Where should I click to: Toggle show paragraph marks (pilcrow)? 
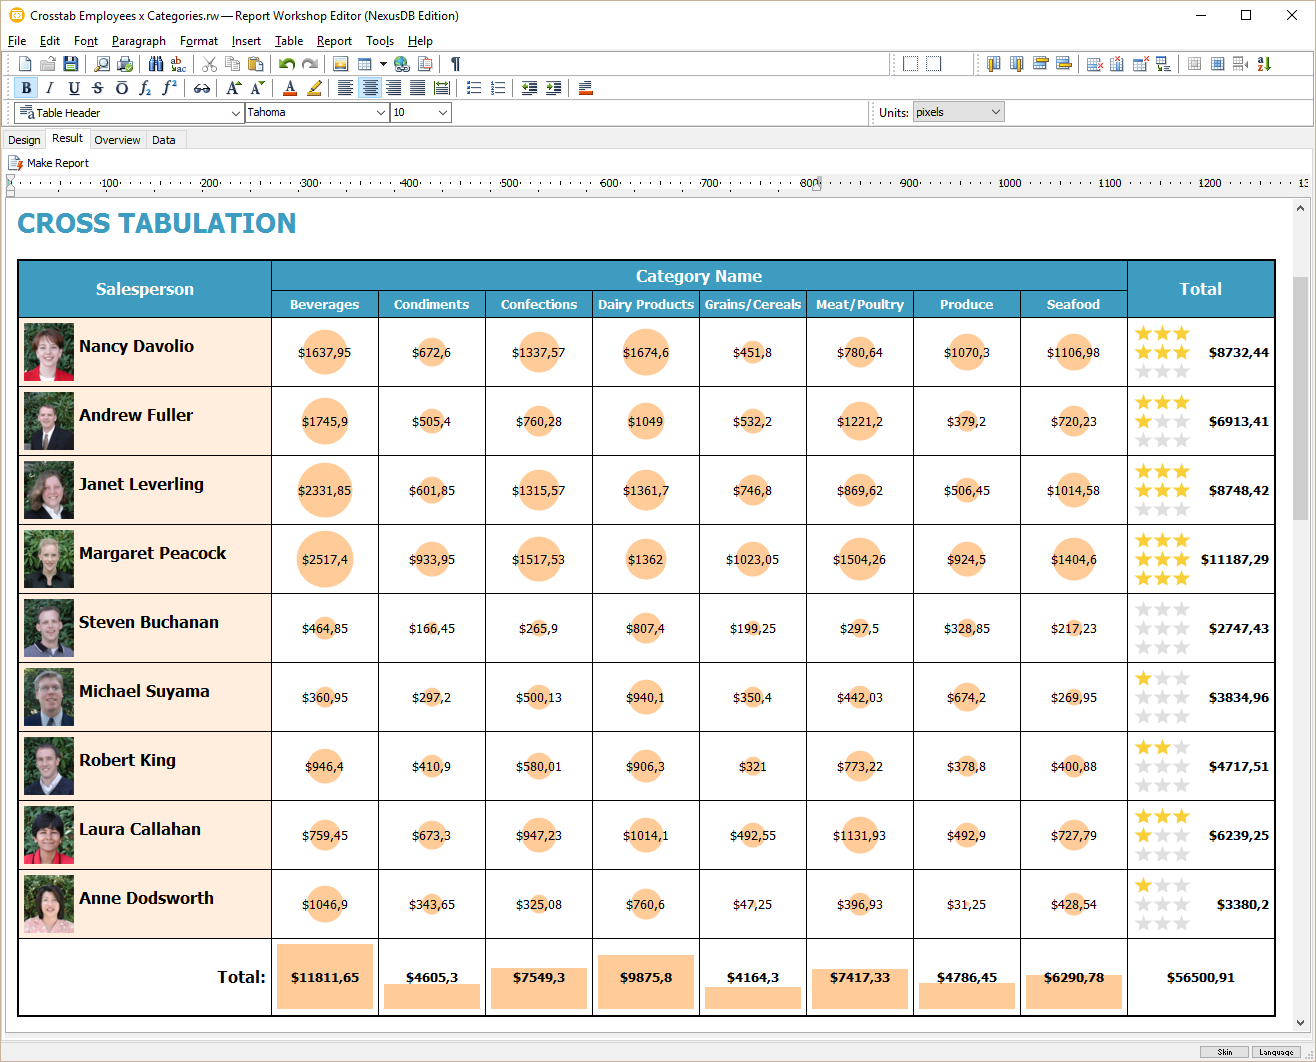pos(455,64)
